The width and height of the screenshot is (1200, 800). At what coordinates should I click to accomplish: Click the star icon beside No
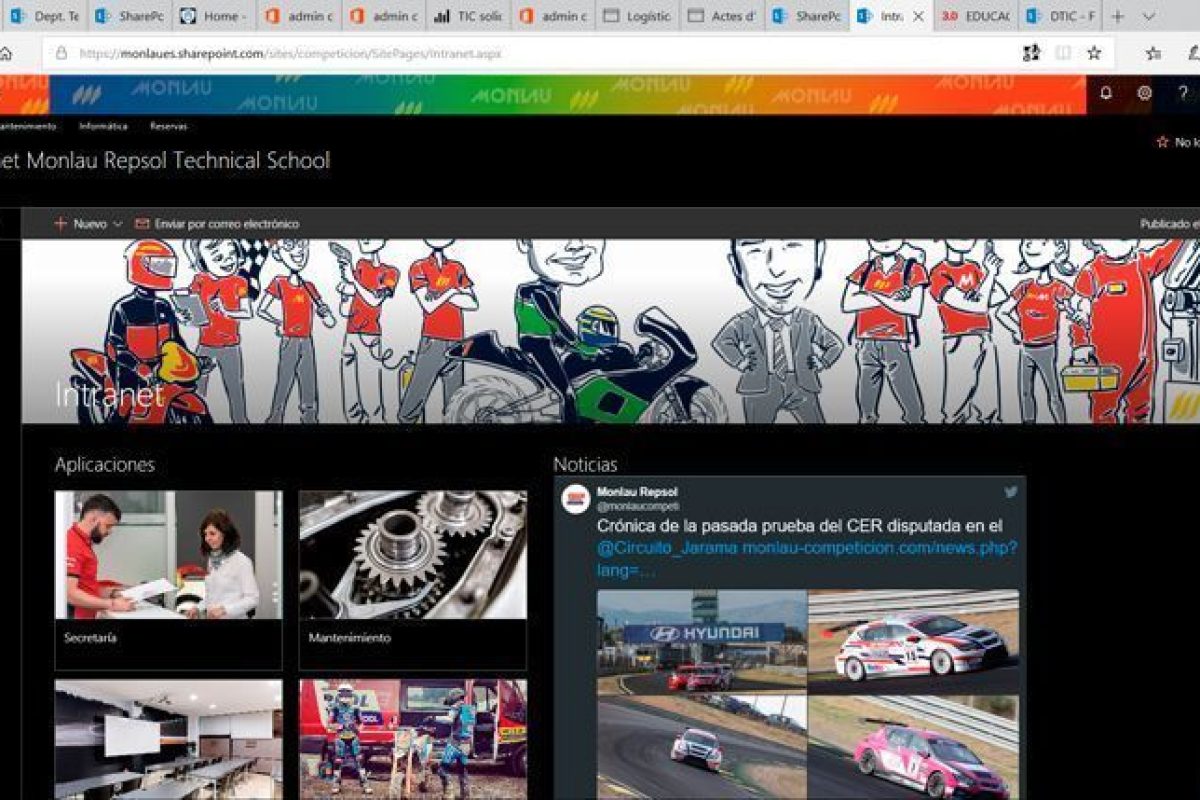pos(1162,143)
